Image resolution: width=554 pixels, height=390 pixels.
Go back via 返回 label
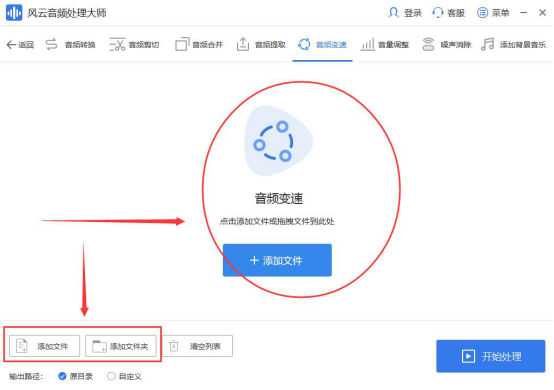[x=26, y=45]
